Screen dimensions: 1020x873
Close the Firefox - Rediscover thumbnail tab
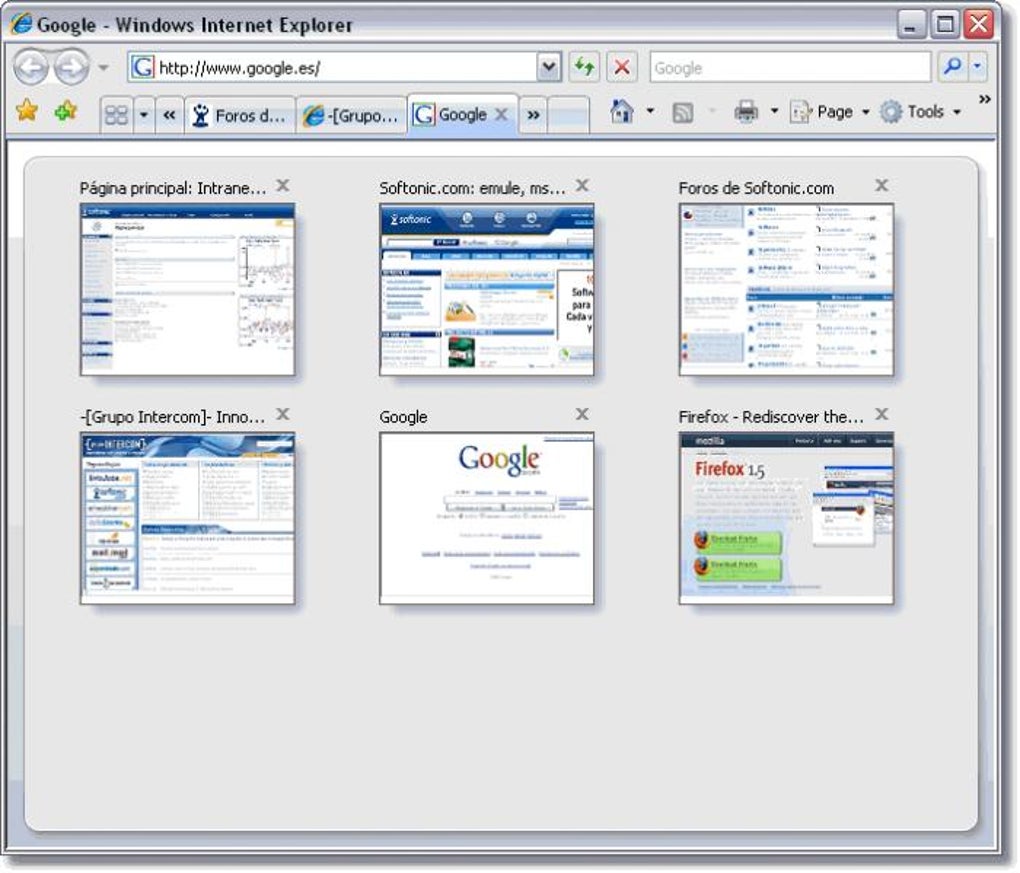tap(881, 414)
